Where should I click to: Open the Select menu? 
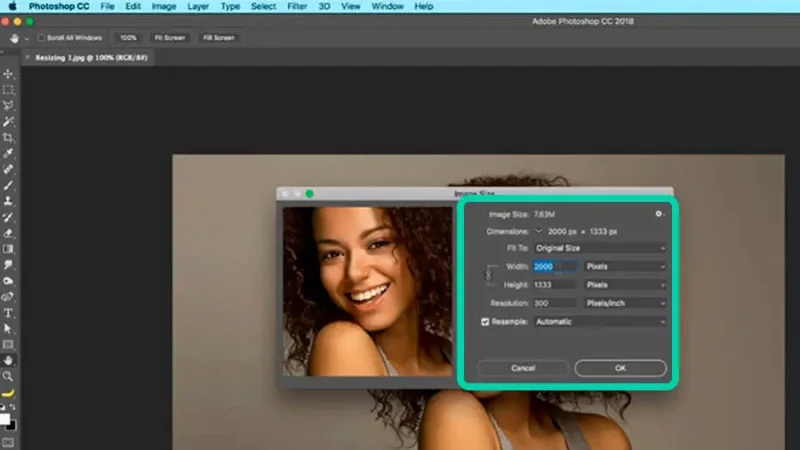tap(263, 6)
